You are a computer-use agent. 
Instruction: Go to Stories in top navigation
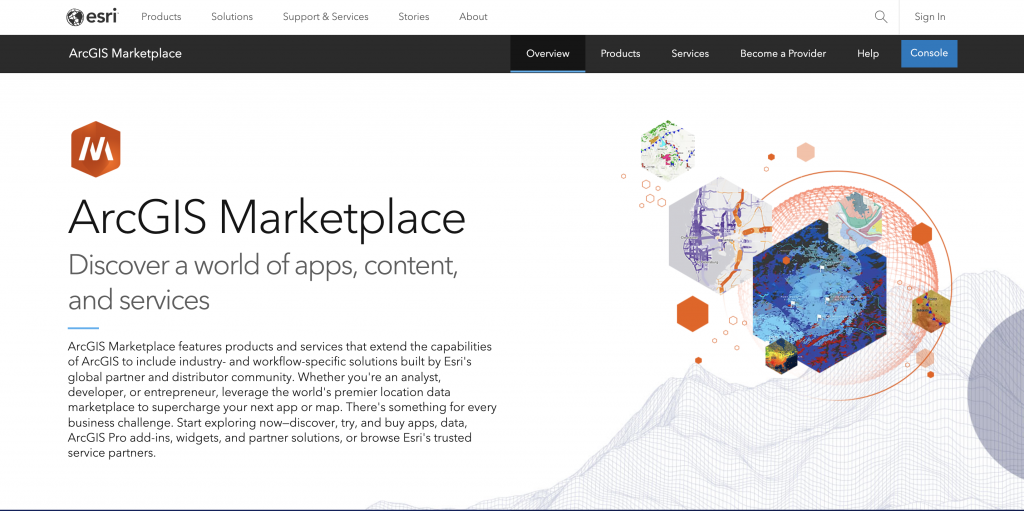pyautogui.click(x=413, y=17)
